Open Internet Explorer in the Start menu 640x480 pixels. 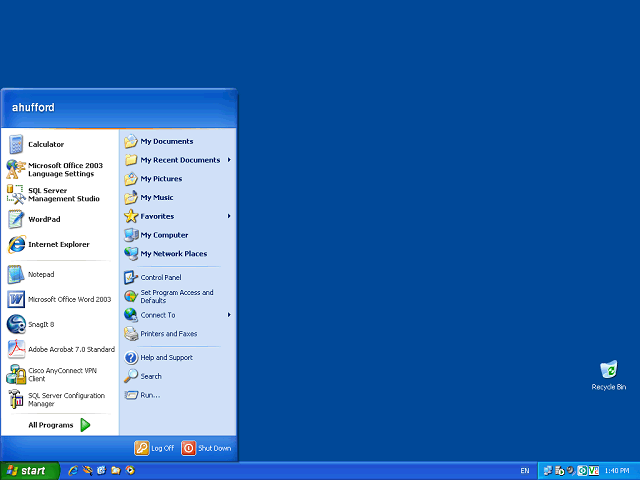coord(60,244)
